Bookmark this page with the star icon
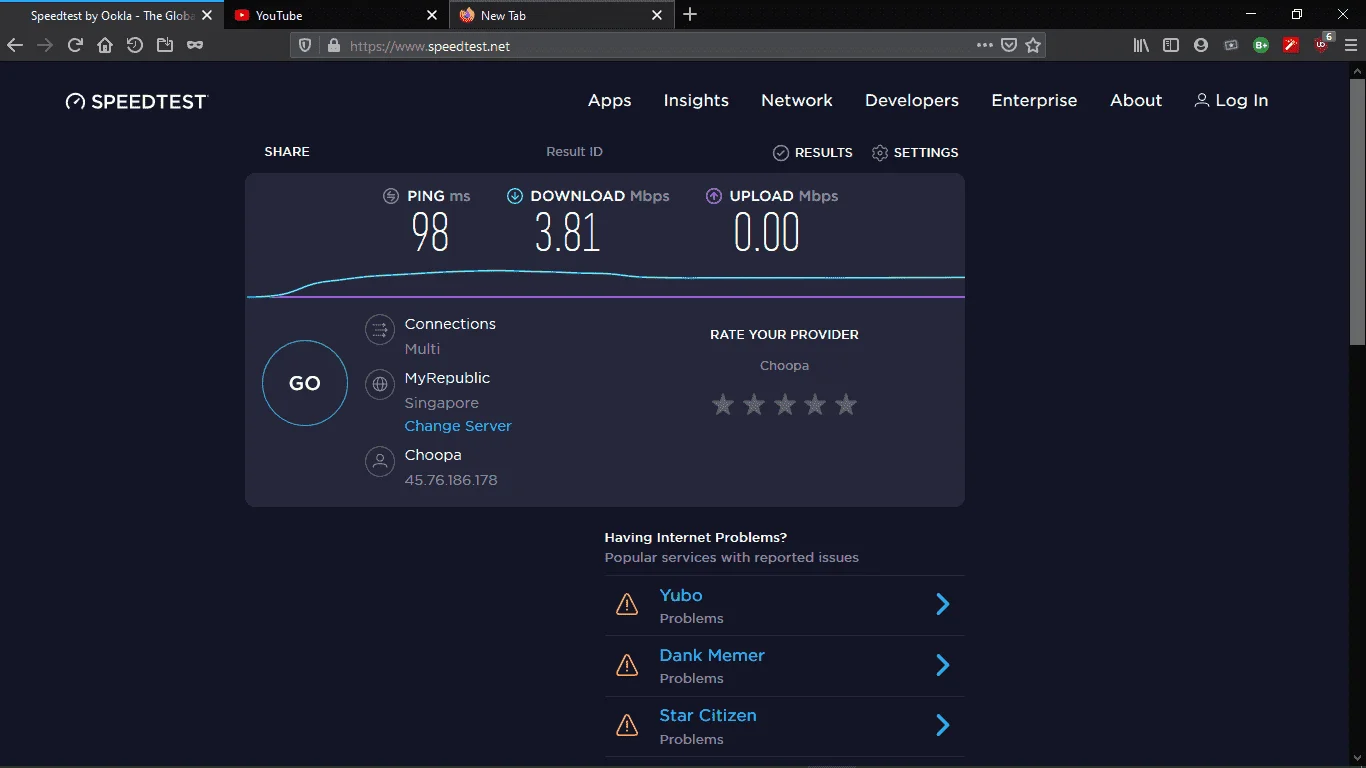This screenshot has height=768, width=1366. (x=1034, y=45)
